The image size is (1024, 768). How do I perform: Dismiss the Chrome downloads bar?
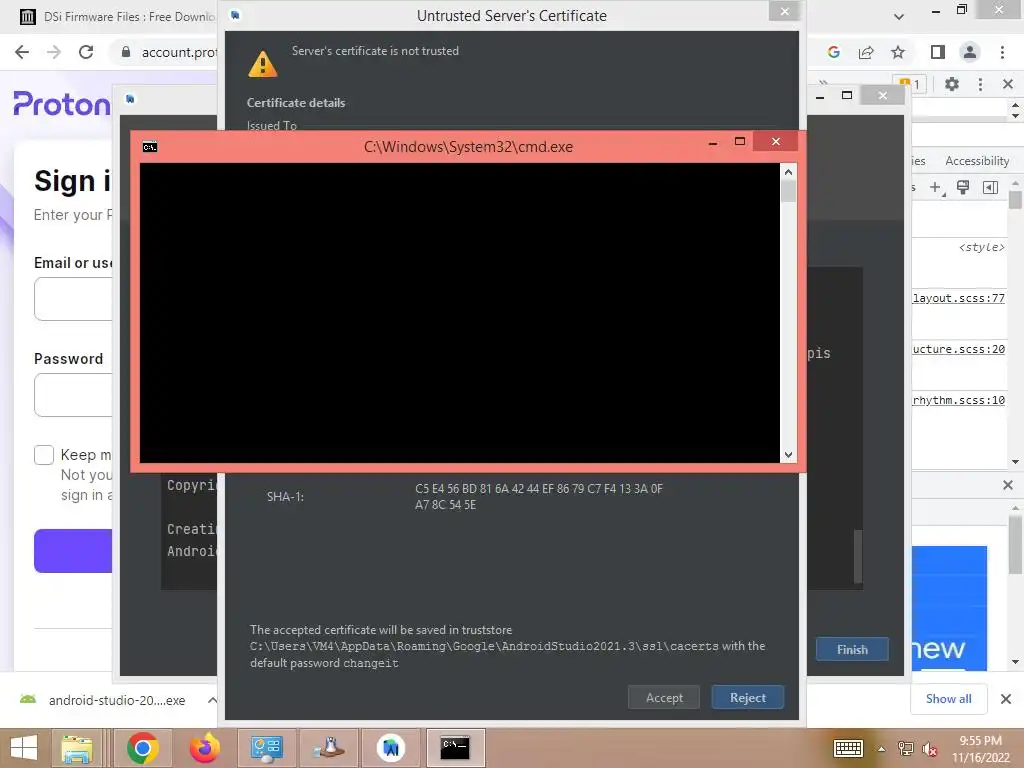1006,699
